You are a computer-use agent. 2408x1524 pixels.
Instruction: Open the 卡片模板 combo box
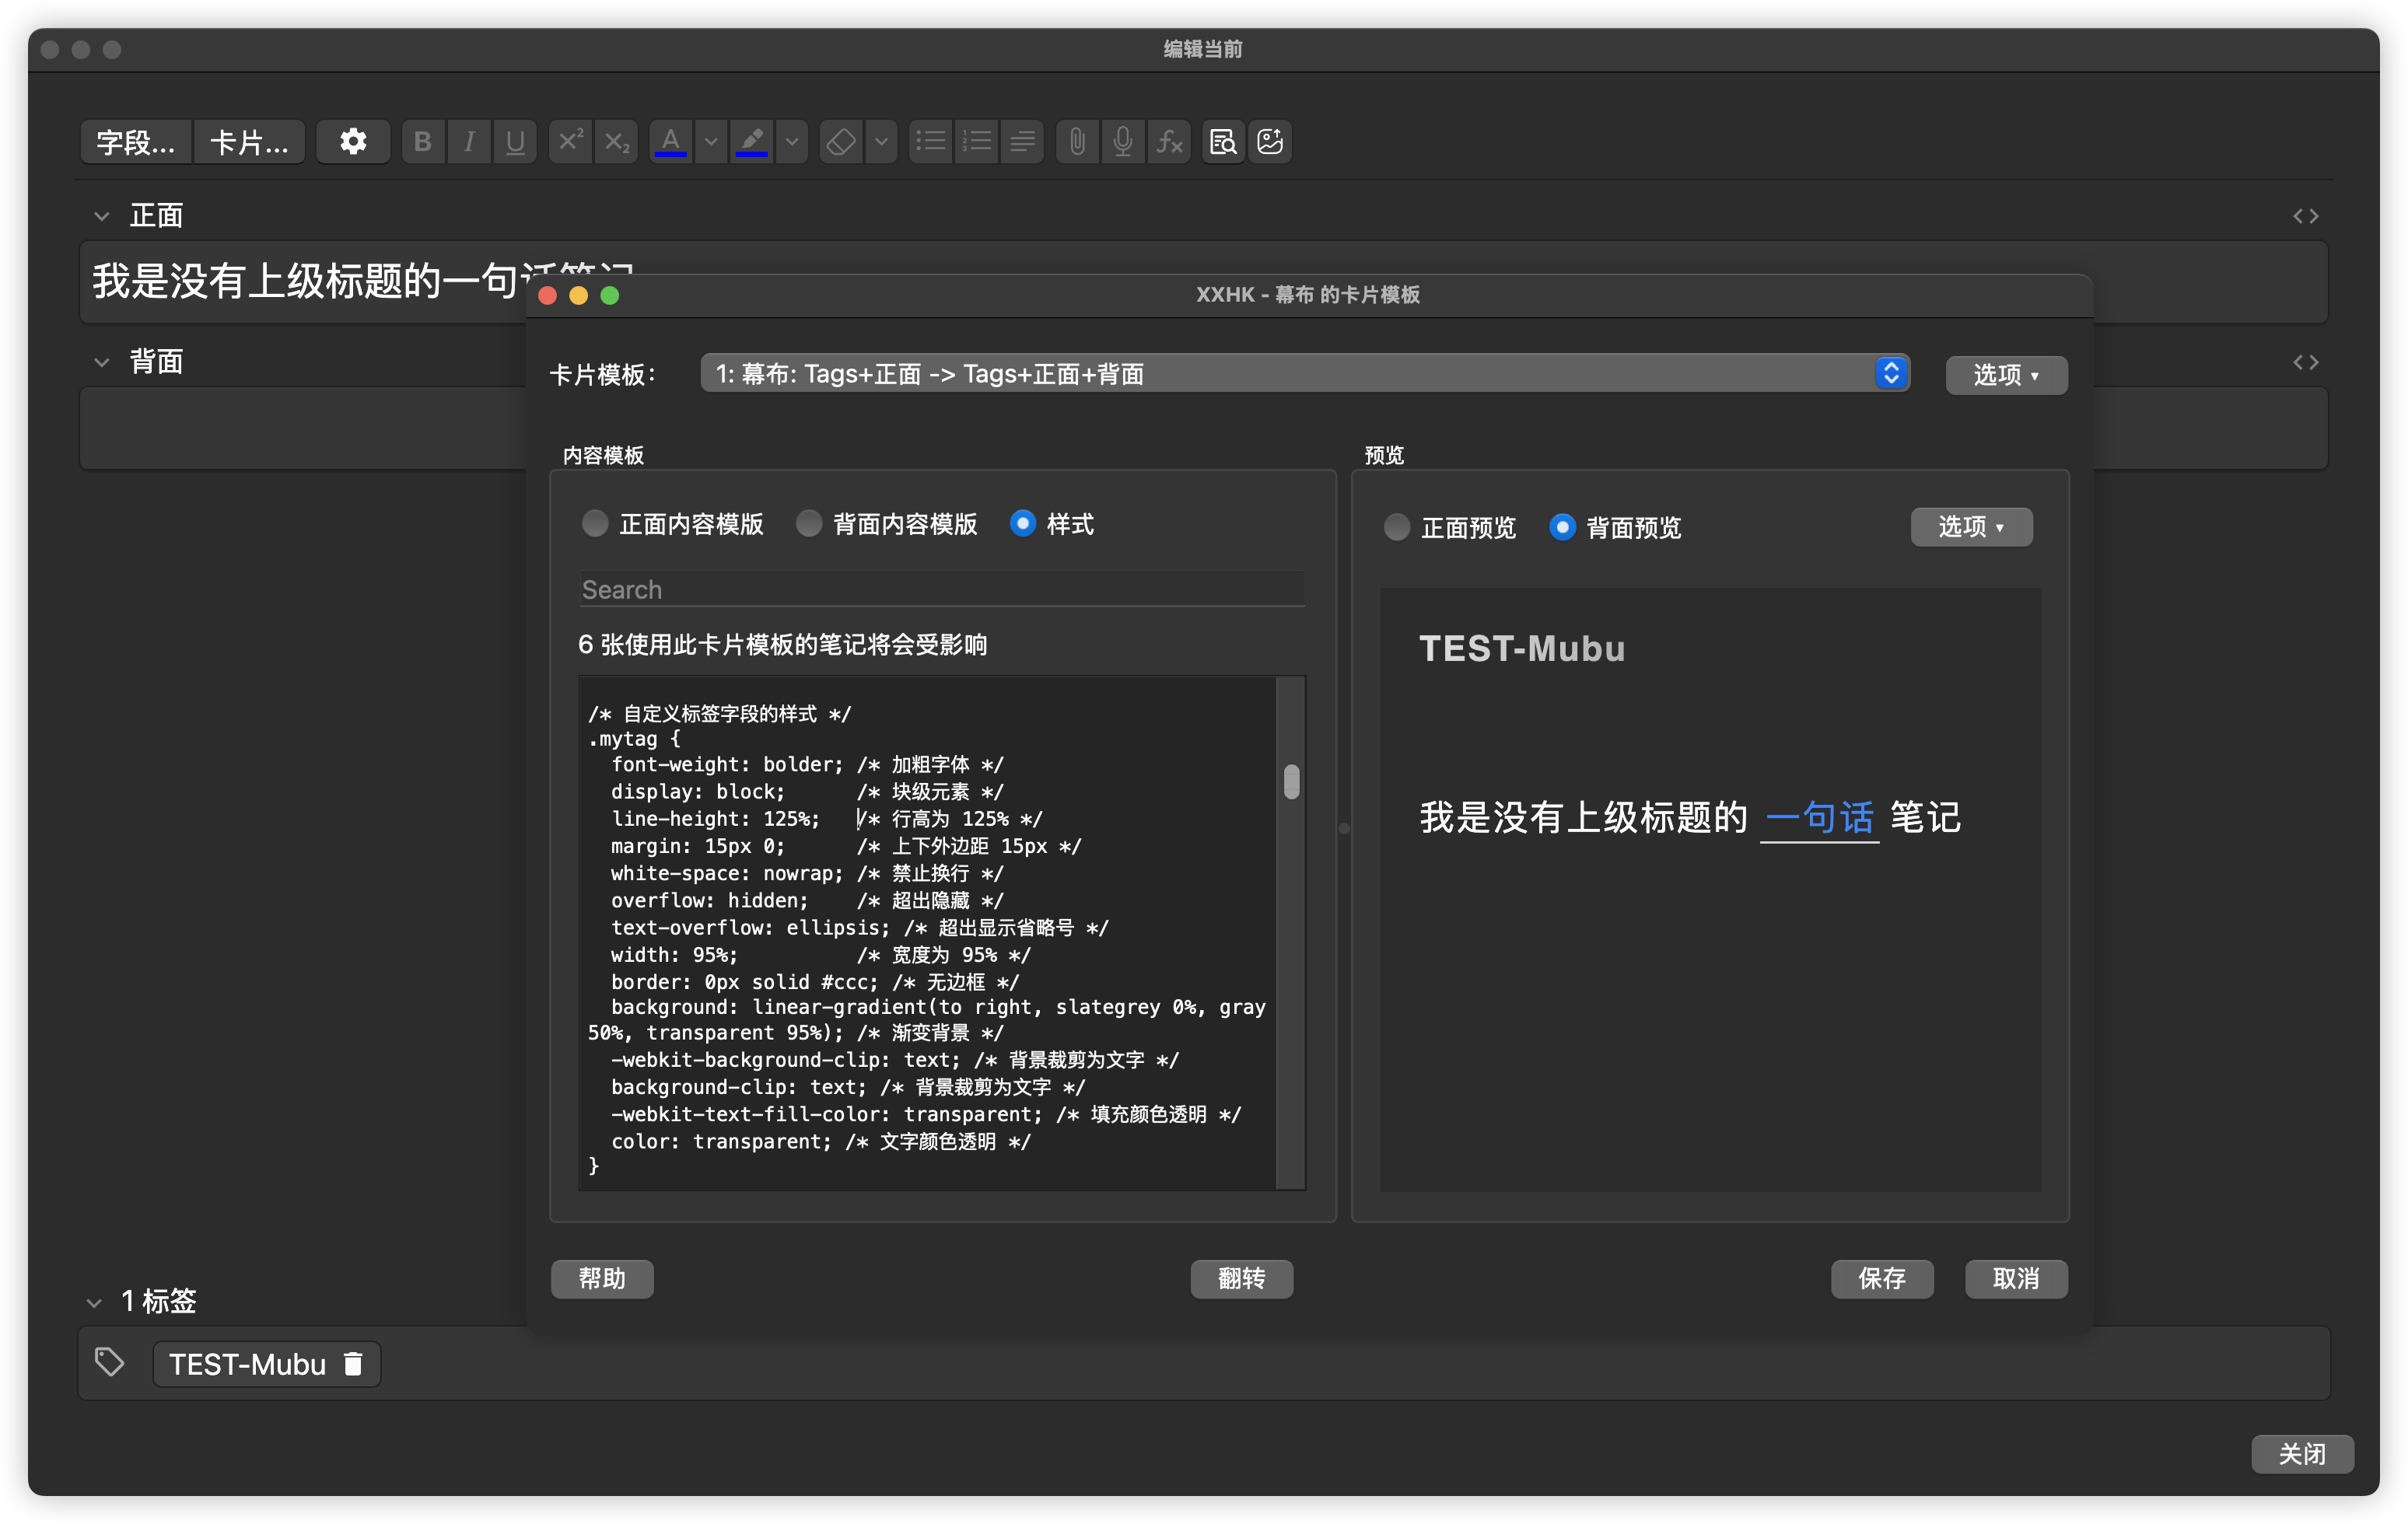tap(1306, 373)
